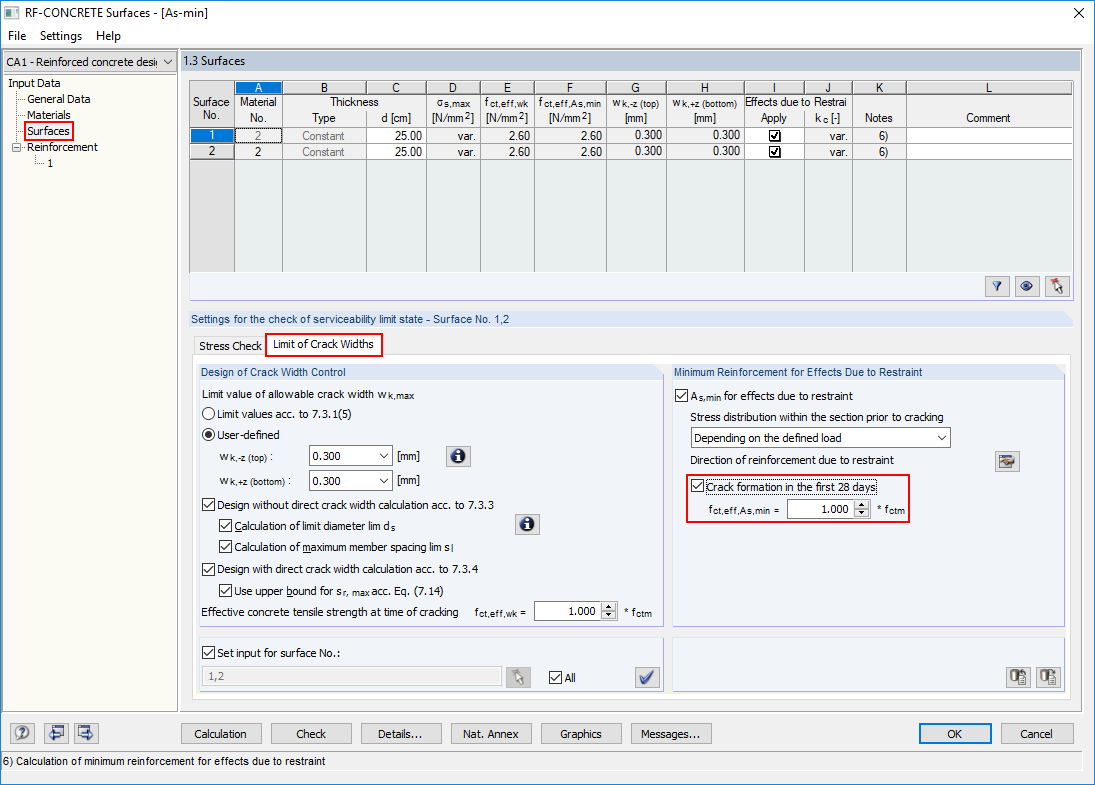
Task: Activate the pick-surfaces-graphically arrow icon
Action: (1056, 286)
